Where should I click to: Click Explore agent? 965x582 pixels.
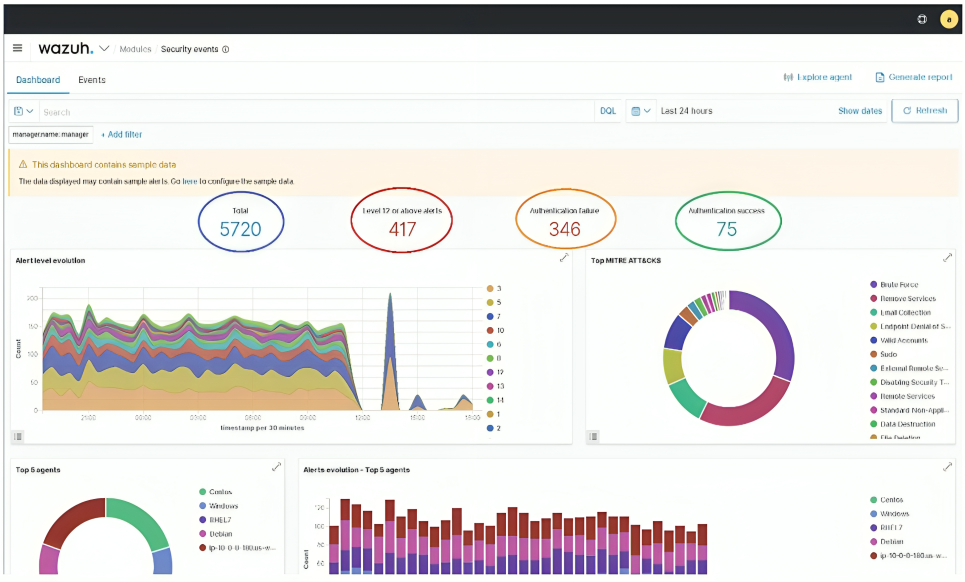click(817, 77)
